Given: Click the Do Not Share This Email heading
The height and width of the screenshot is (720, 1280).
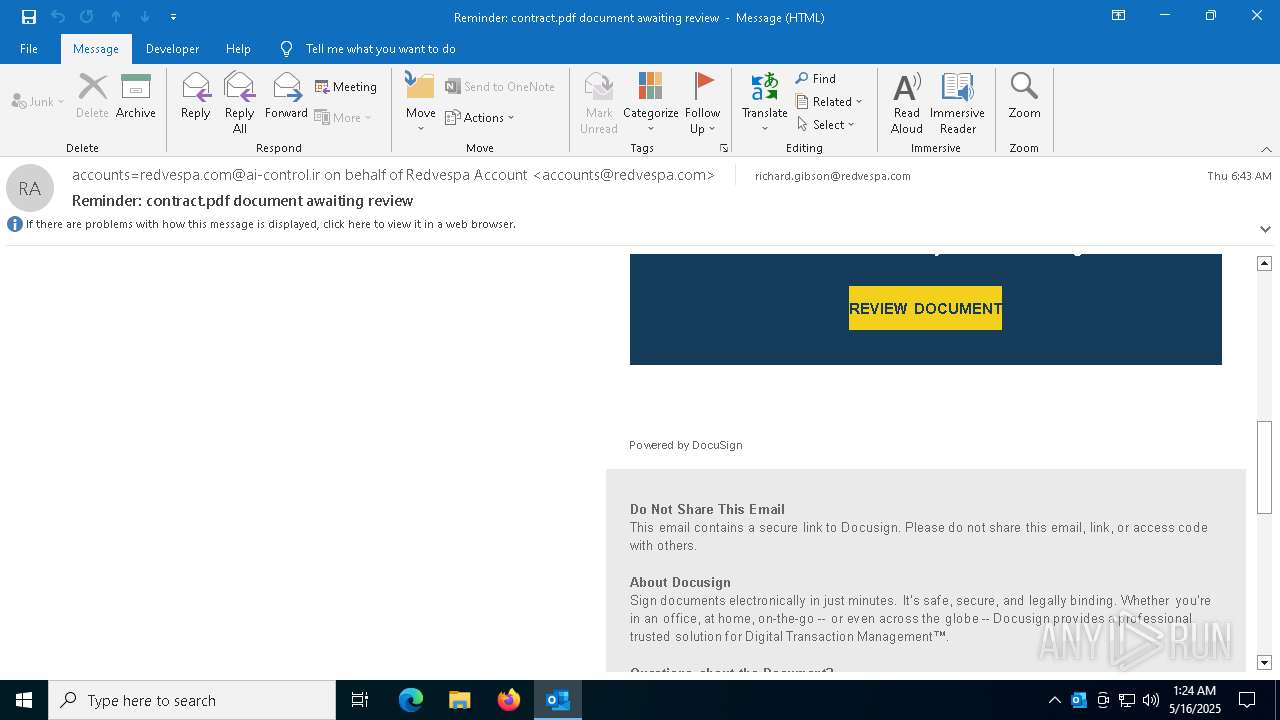Looking at the screenshot, I should pos(707,509).
